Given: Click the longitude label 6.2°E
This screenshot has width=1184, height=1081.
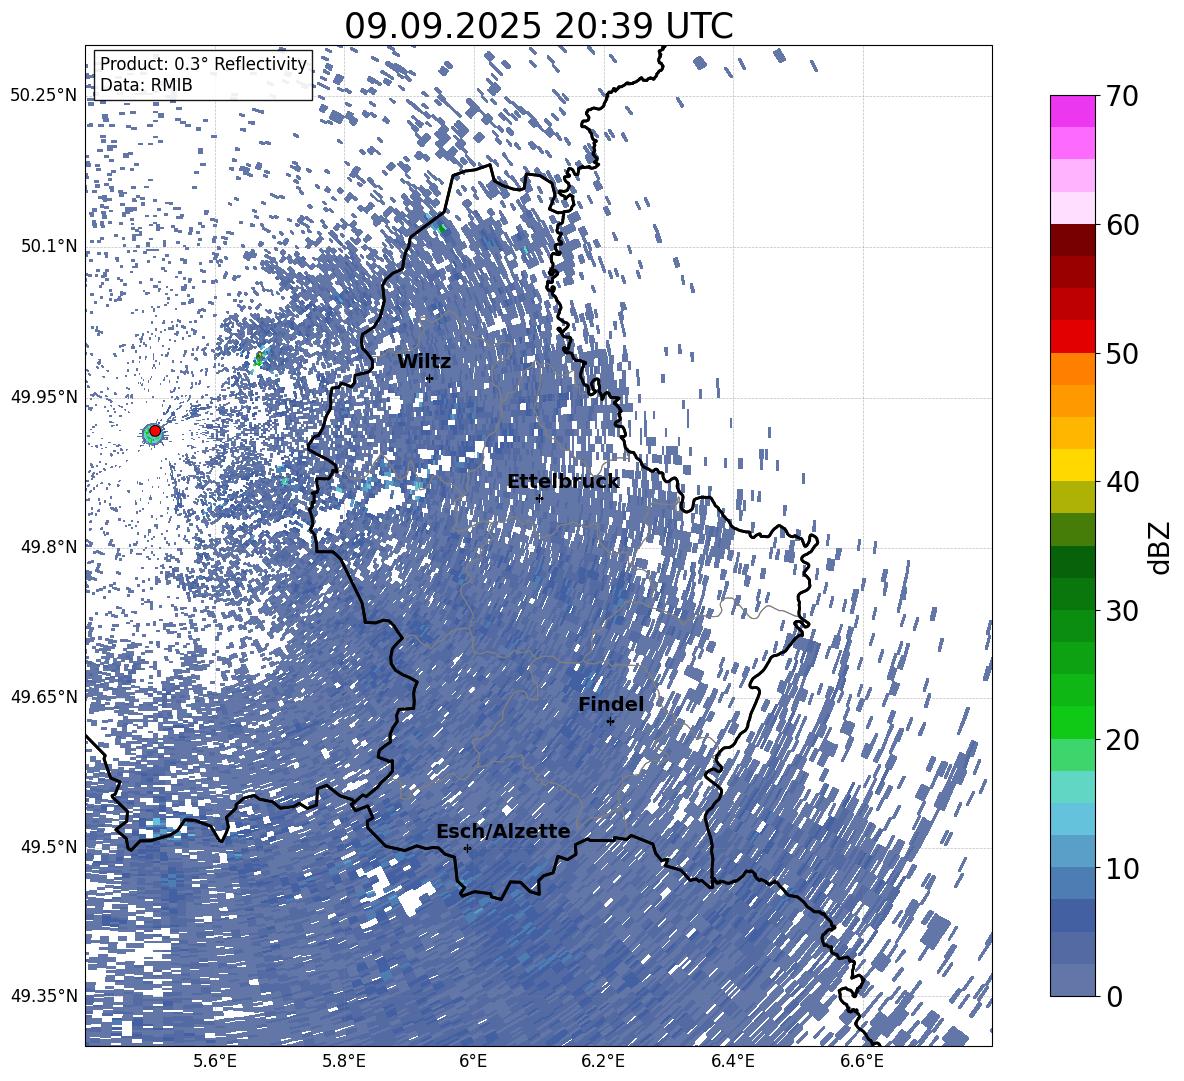Looking at the screenshot, I should click(x=603, y=1062).
